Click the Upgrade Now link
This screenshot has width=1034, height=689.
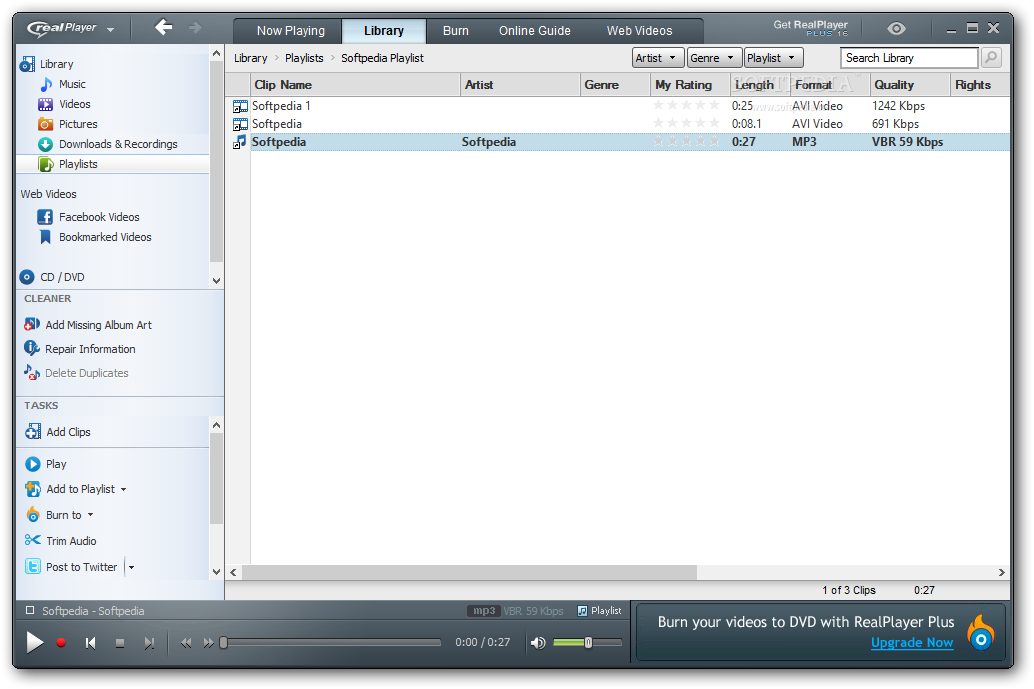911,643
